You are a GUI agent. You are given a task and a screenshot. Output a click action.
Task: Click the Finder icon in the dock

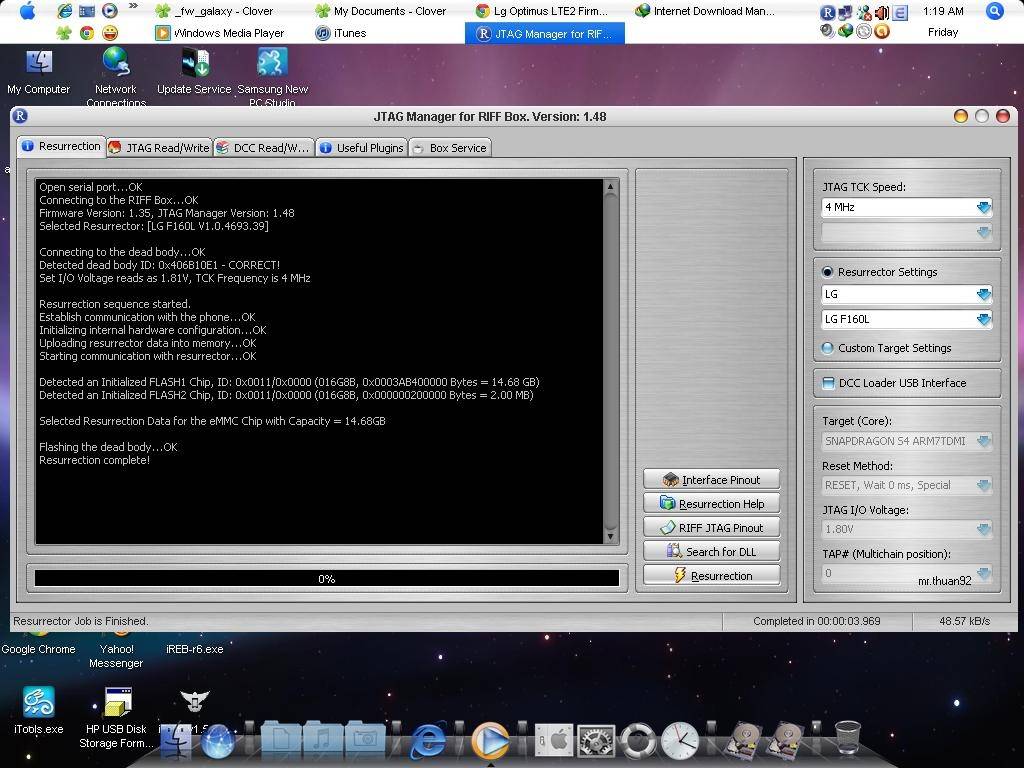176,741
